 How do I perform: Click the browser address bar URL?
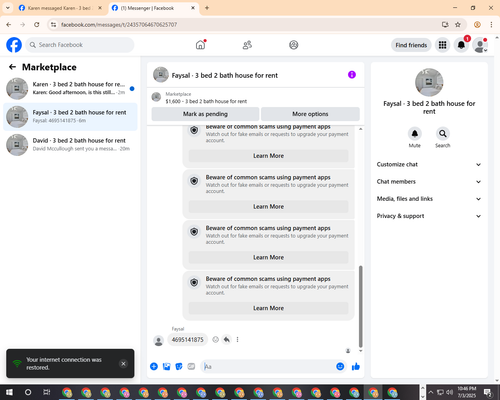(119, 25)
